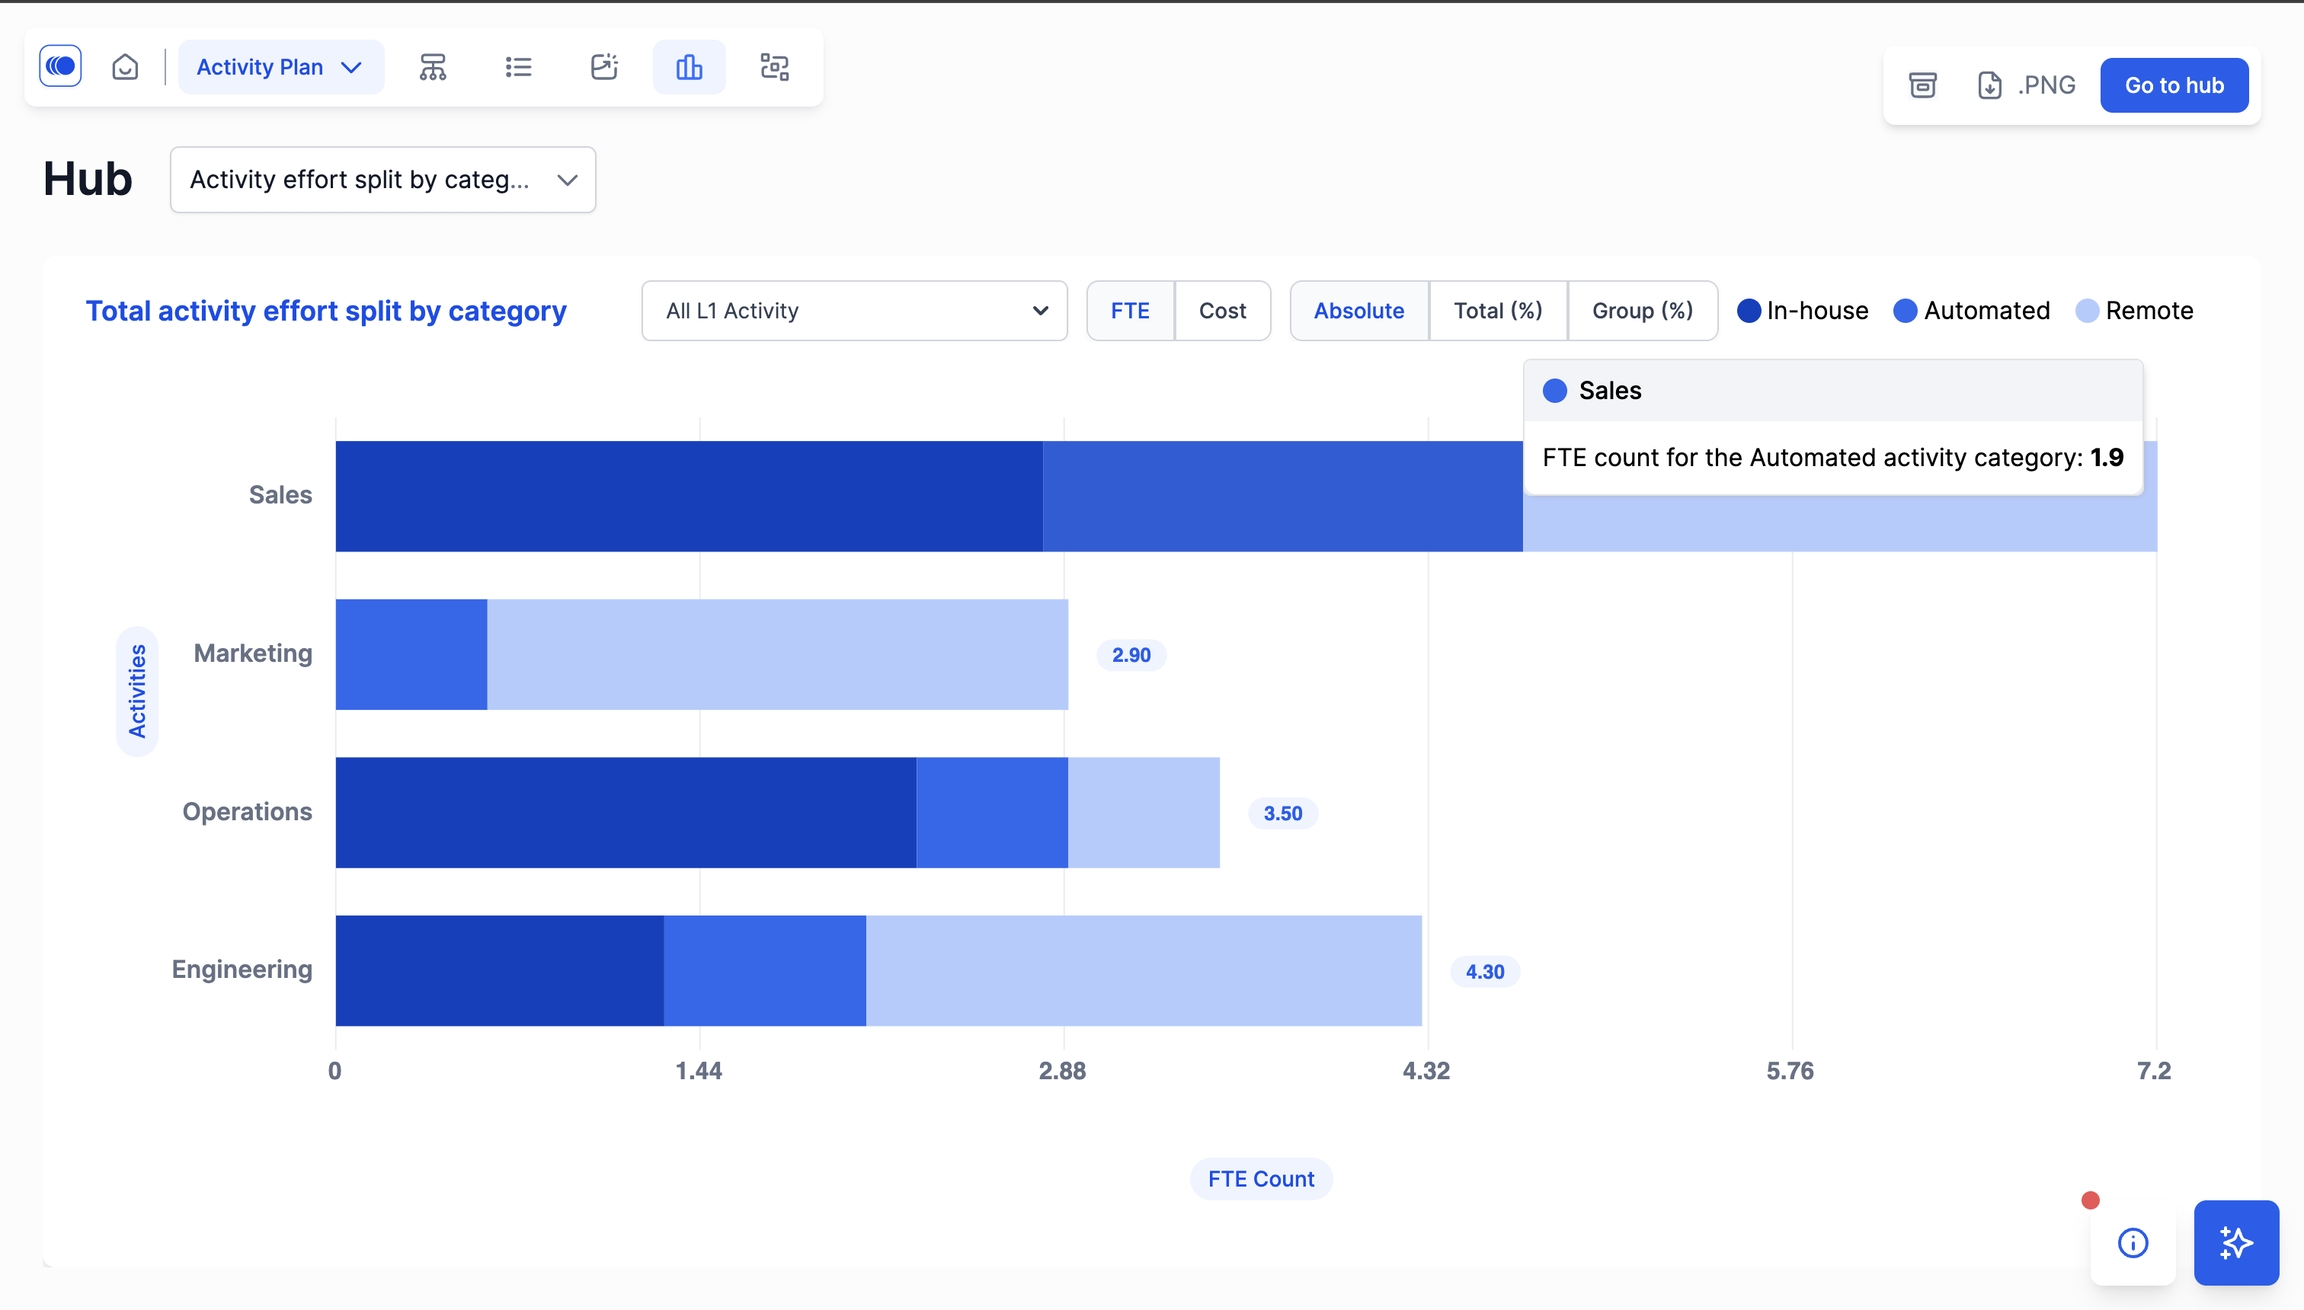This screenshot has height=1310, width=2304.
Task: Switch display mode to Total (%)
Action: (1497, 311)
